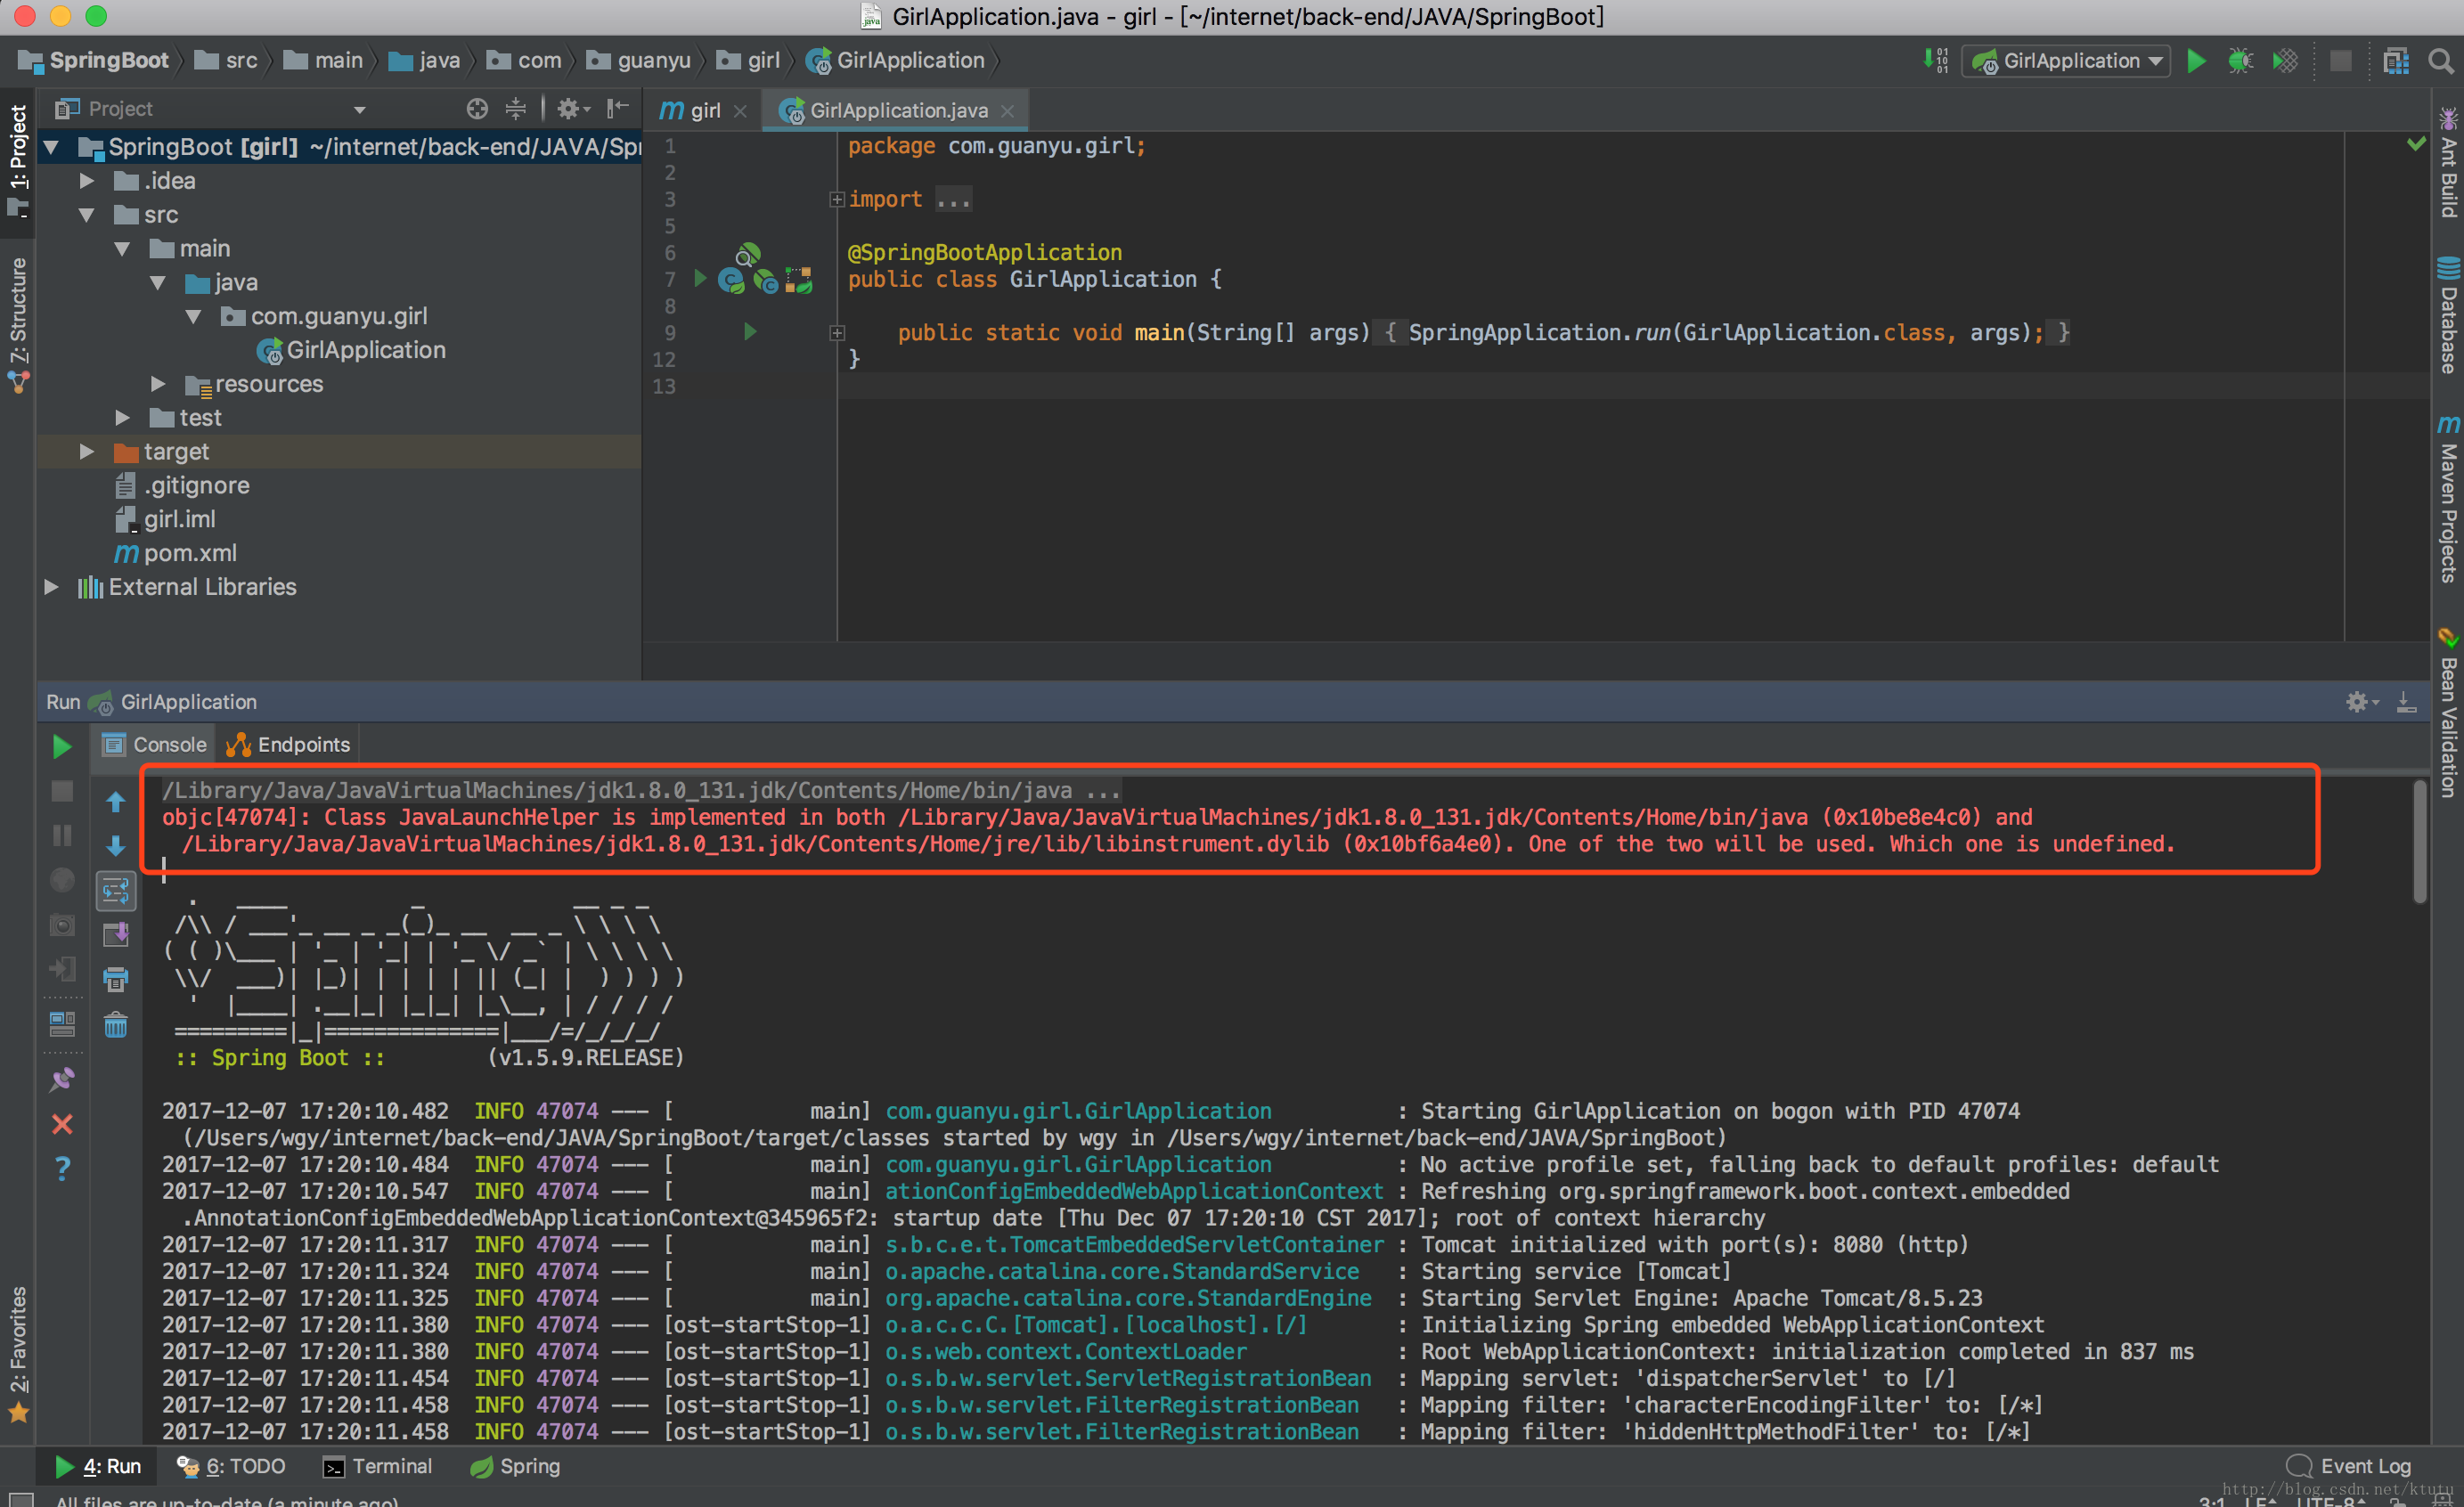This screenshot has height=1507, width=2464.
Task: Hide the Project panel
Action: coord(618,108)
